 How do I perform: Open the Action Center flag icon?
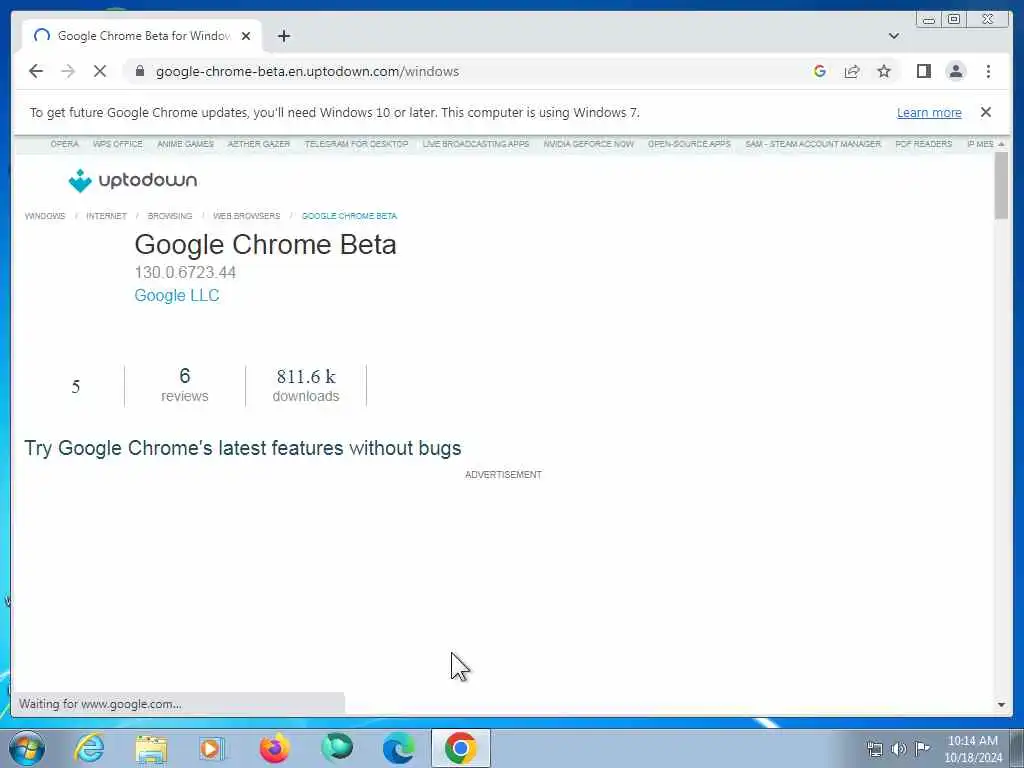(922, 748)
